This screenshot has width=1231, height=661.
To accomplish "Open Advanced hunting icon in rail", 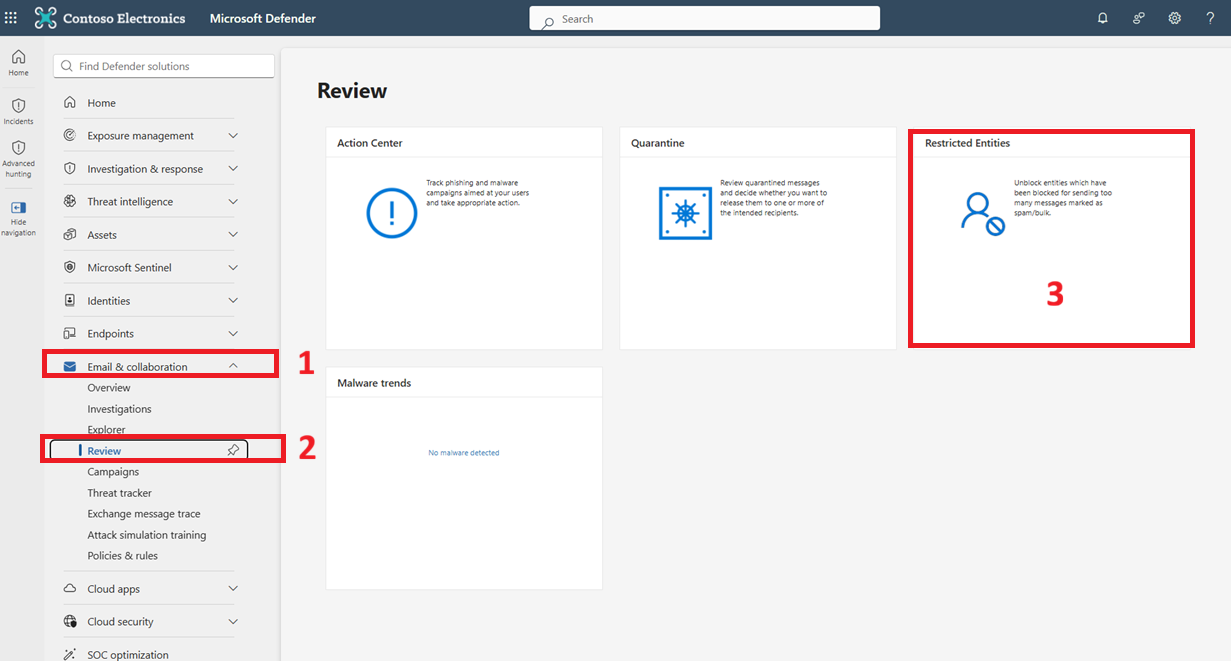I will (x=19, y=147).
